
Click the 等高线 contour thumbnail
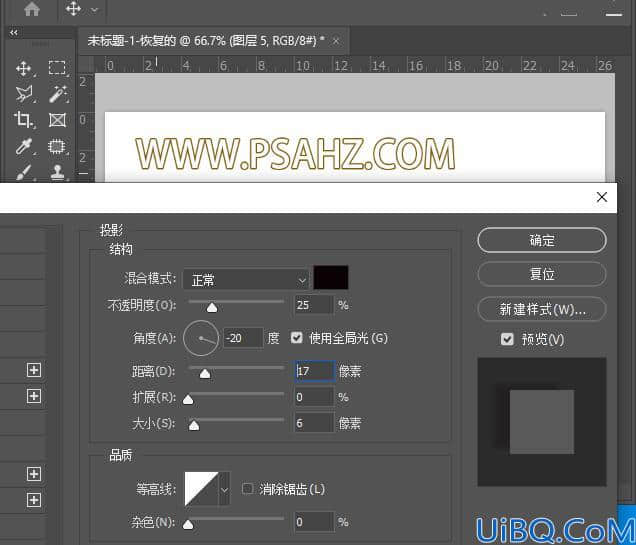click(202, 489)
